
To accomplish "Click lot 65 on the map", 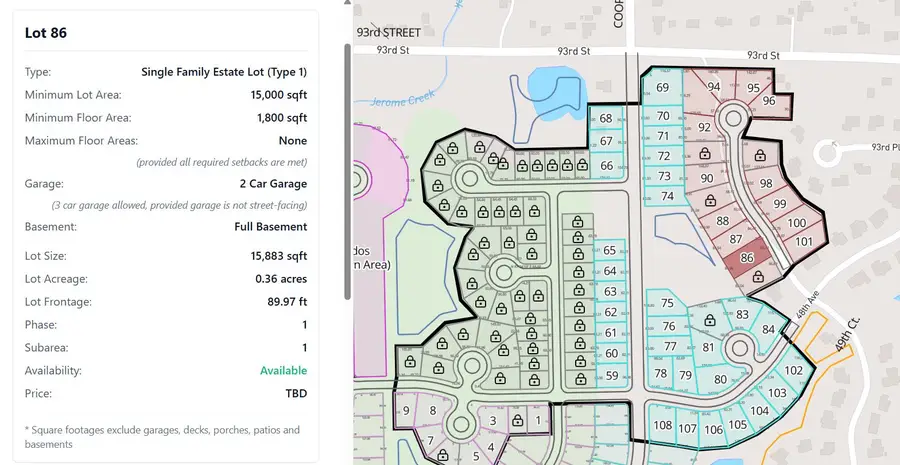I will point(610,250).
